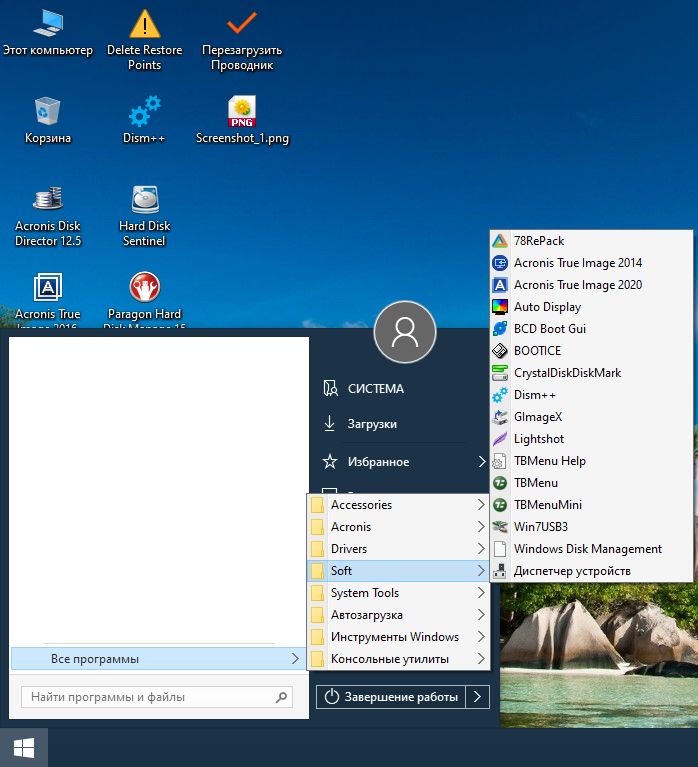Expand Консольные утилиты folder
This screenshot has width=698, height=767.
point(398,659)
